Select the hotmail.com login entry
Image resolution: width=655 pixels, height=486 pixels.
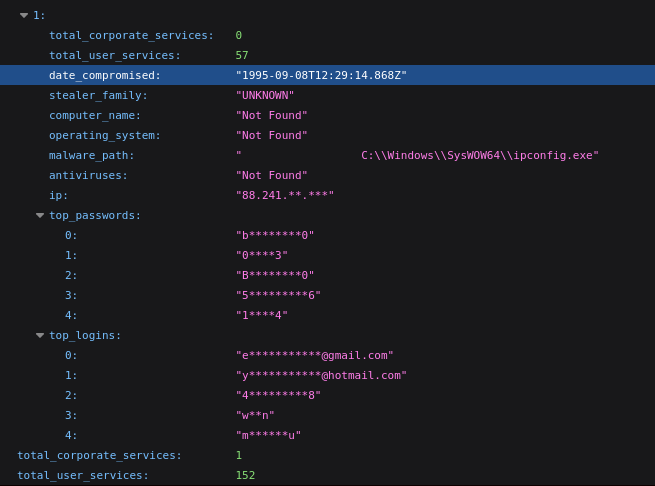(x=321, y=375)
